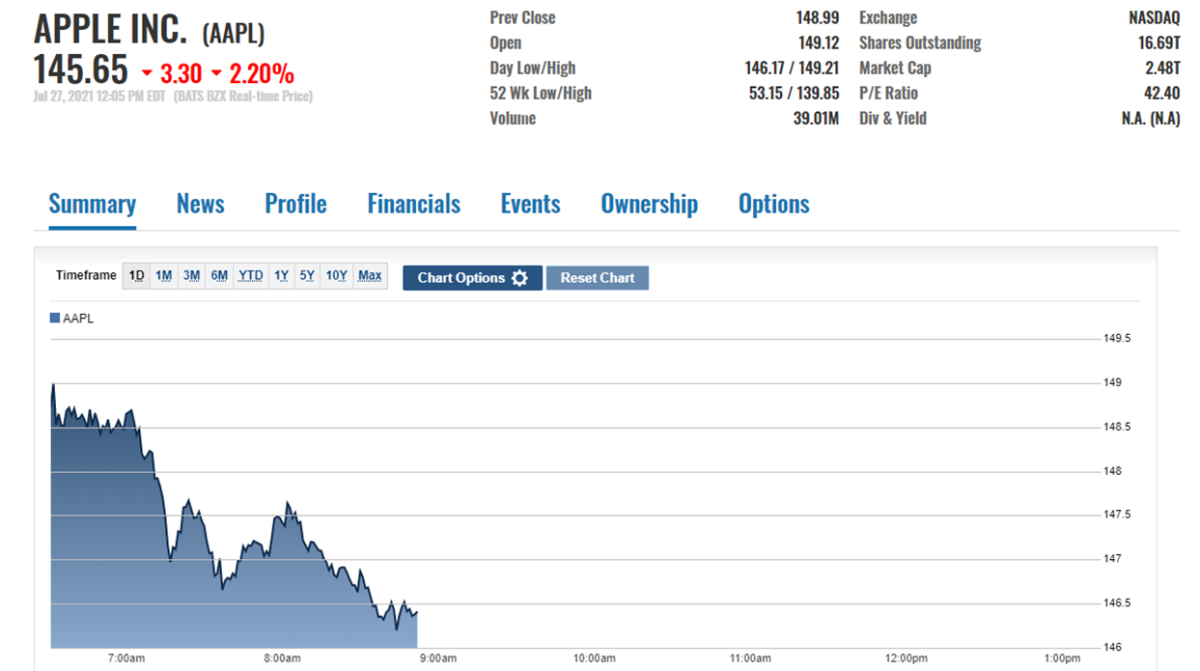
Task: Select the Max timeframe
Action: click(x=370, y=276)
